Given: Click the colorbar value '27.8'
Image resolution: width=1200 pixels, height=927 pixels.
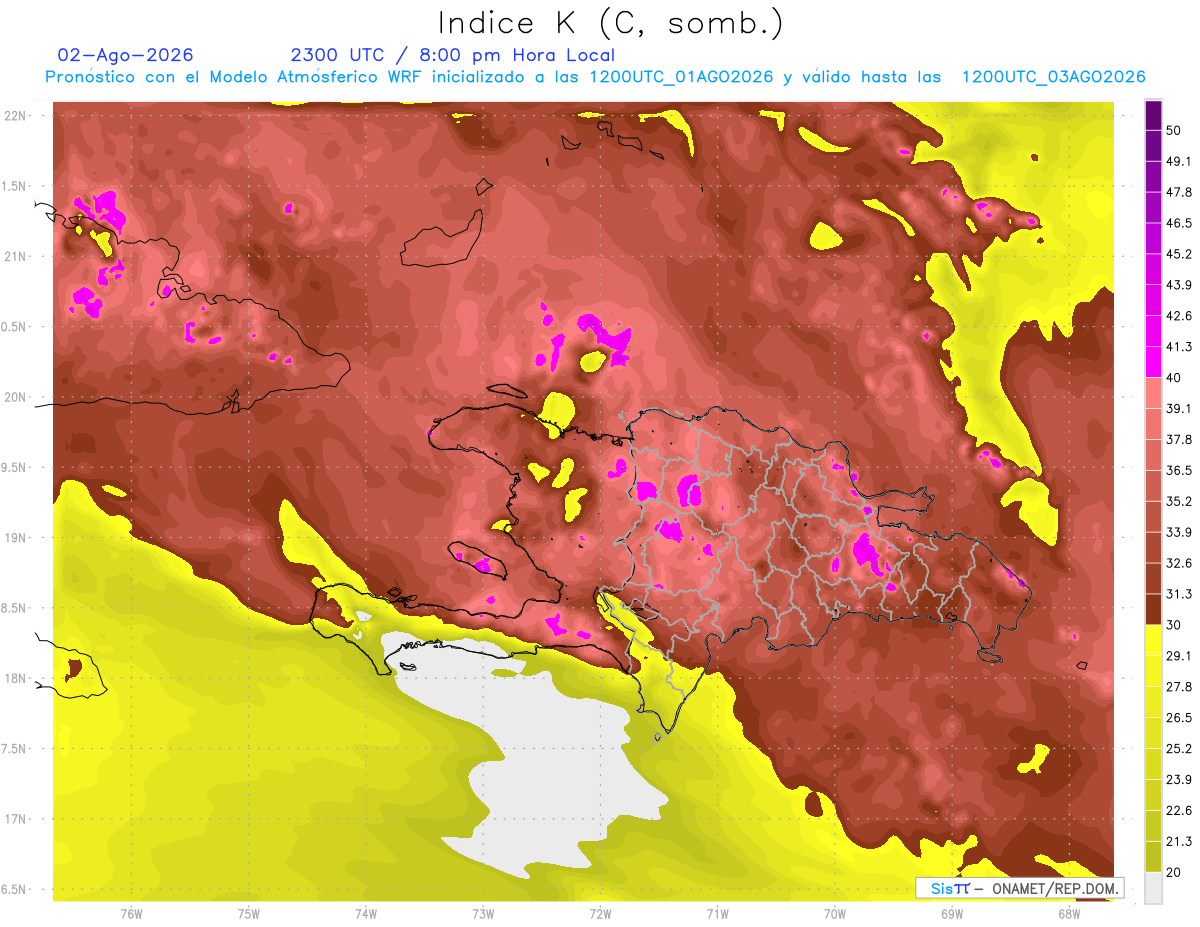Looking at the screenshot, I should point(1178,687).
